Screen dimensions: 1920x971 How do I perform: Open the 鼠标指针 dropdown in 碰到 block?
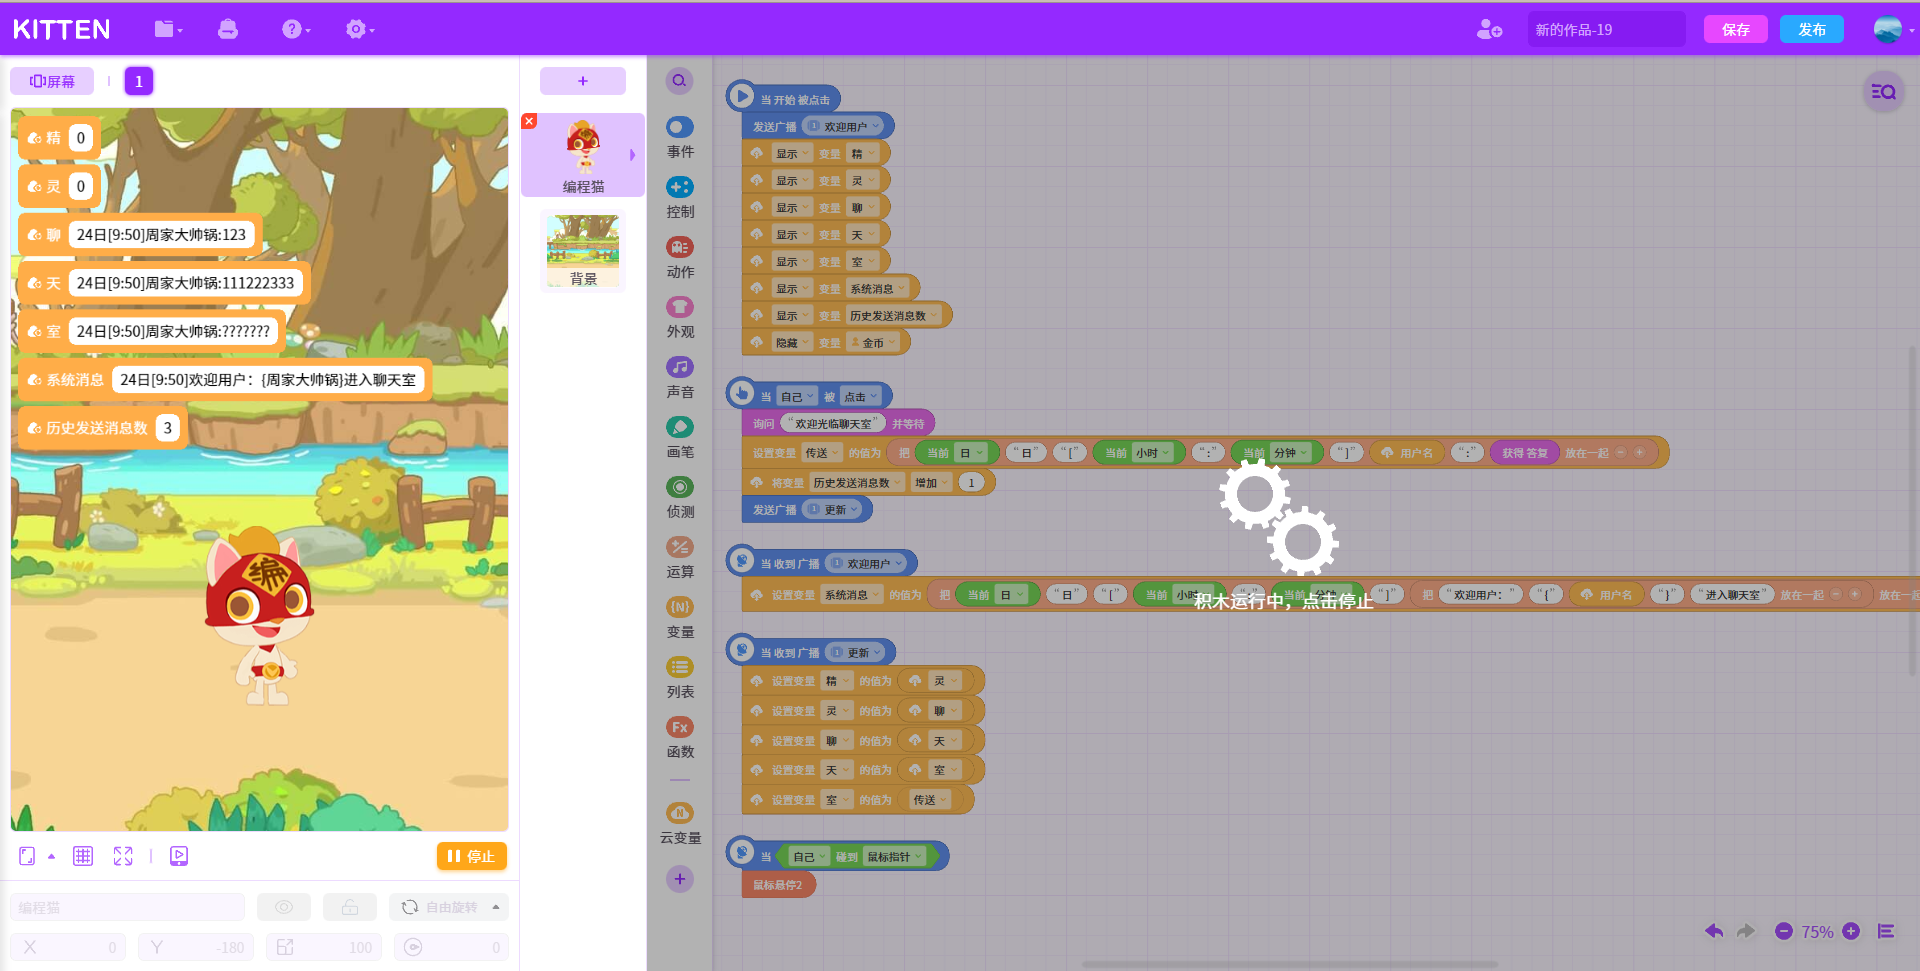point(895,857)
